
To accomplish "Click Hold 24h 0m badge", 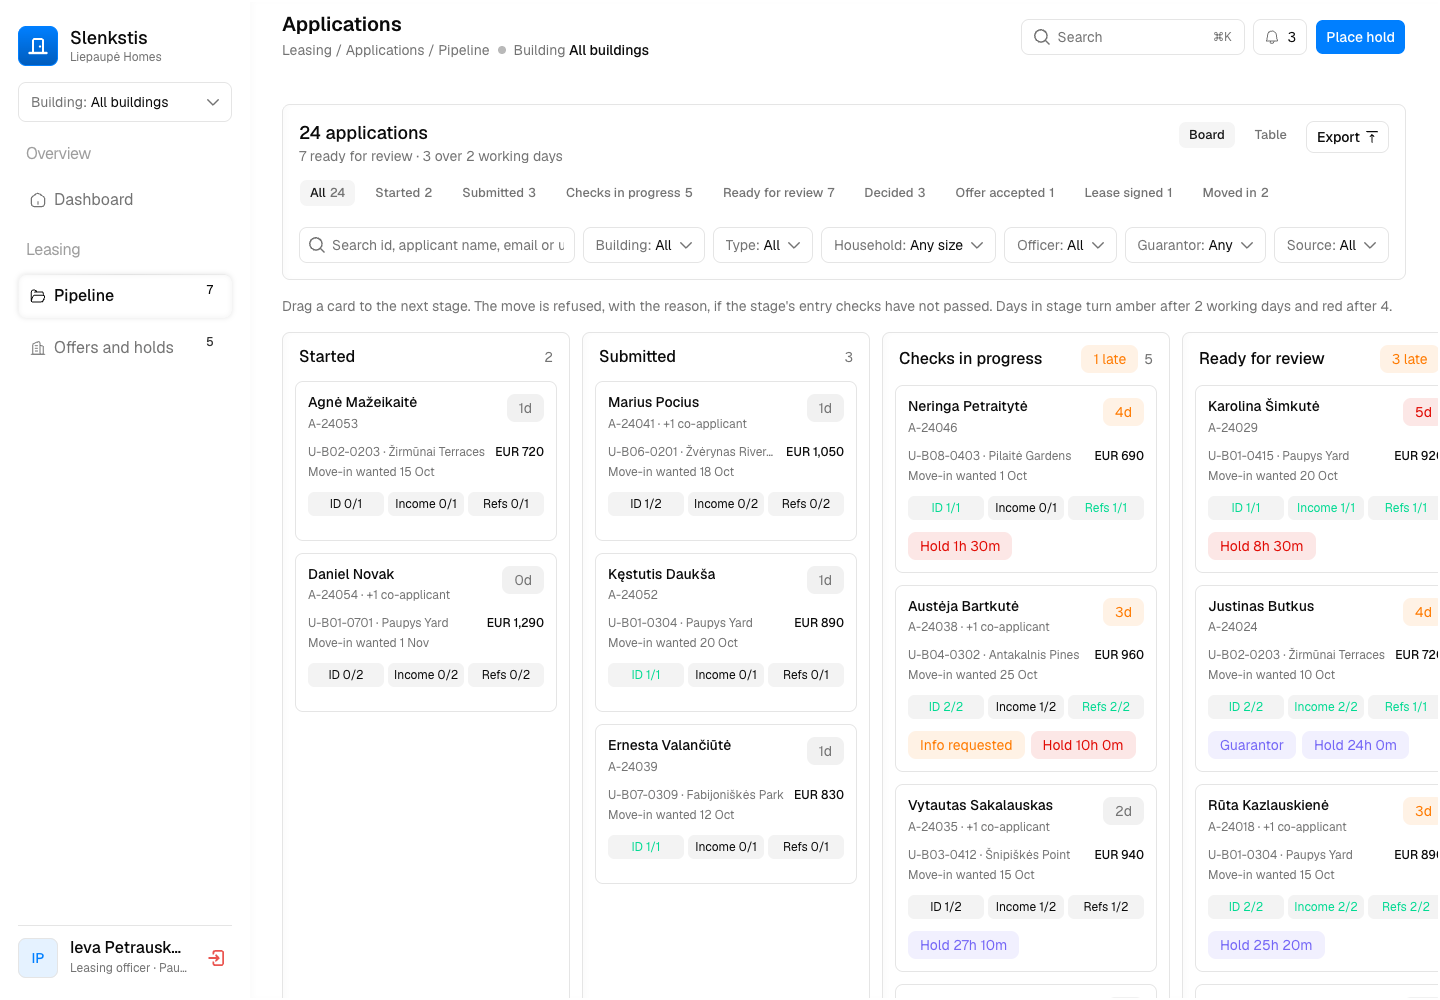I will pos(1355,745).
